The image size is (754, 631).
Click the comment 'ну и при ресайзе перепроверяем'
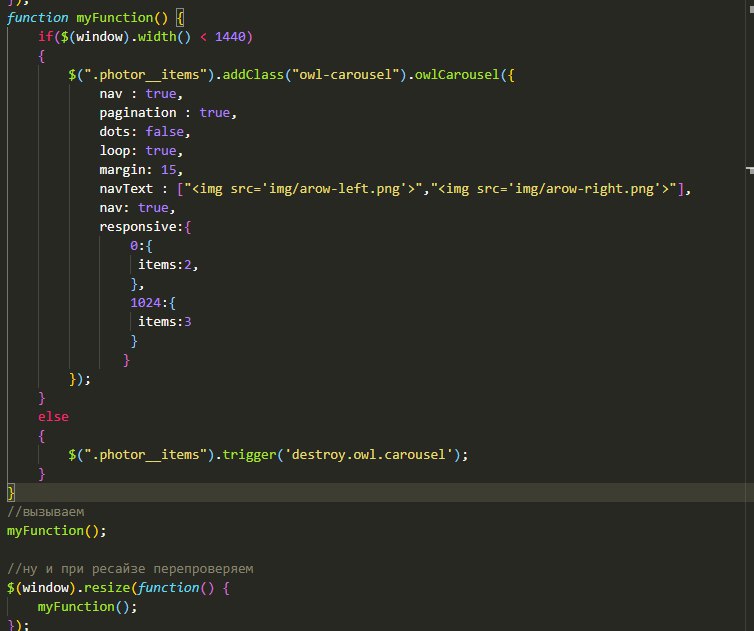tap(138, 568)
